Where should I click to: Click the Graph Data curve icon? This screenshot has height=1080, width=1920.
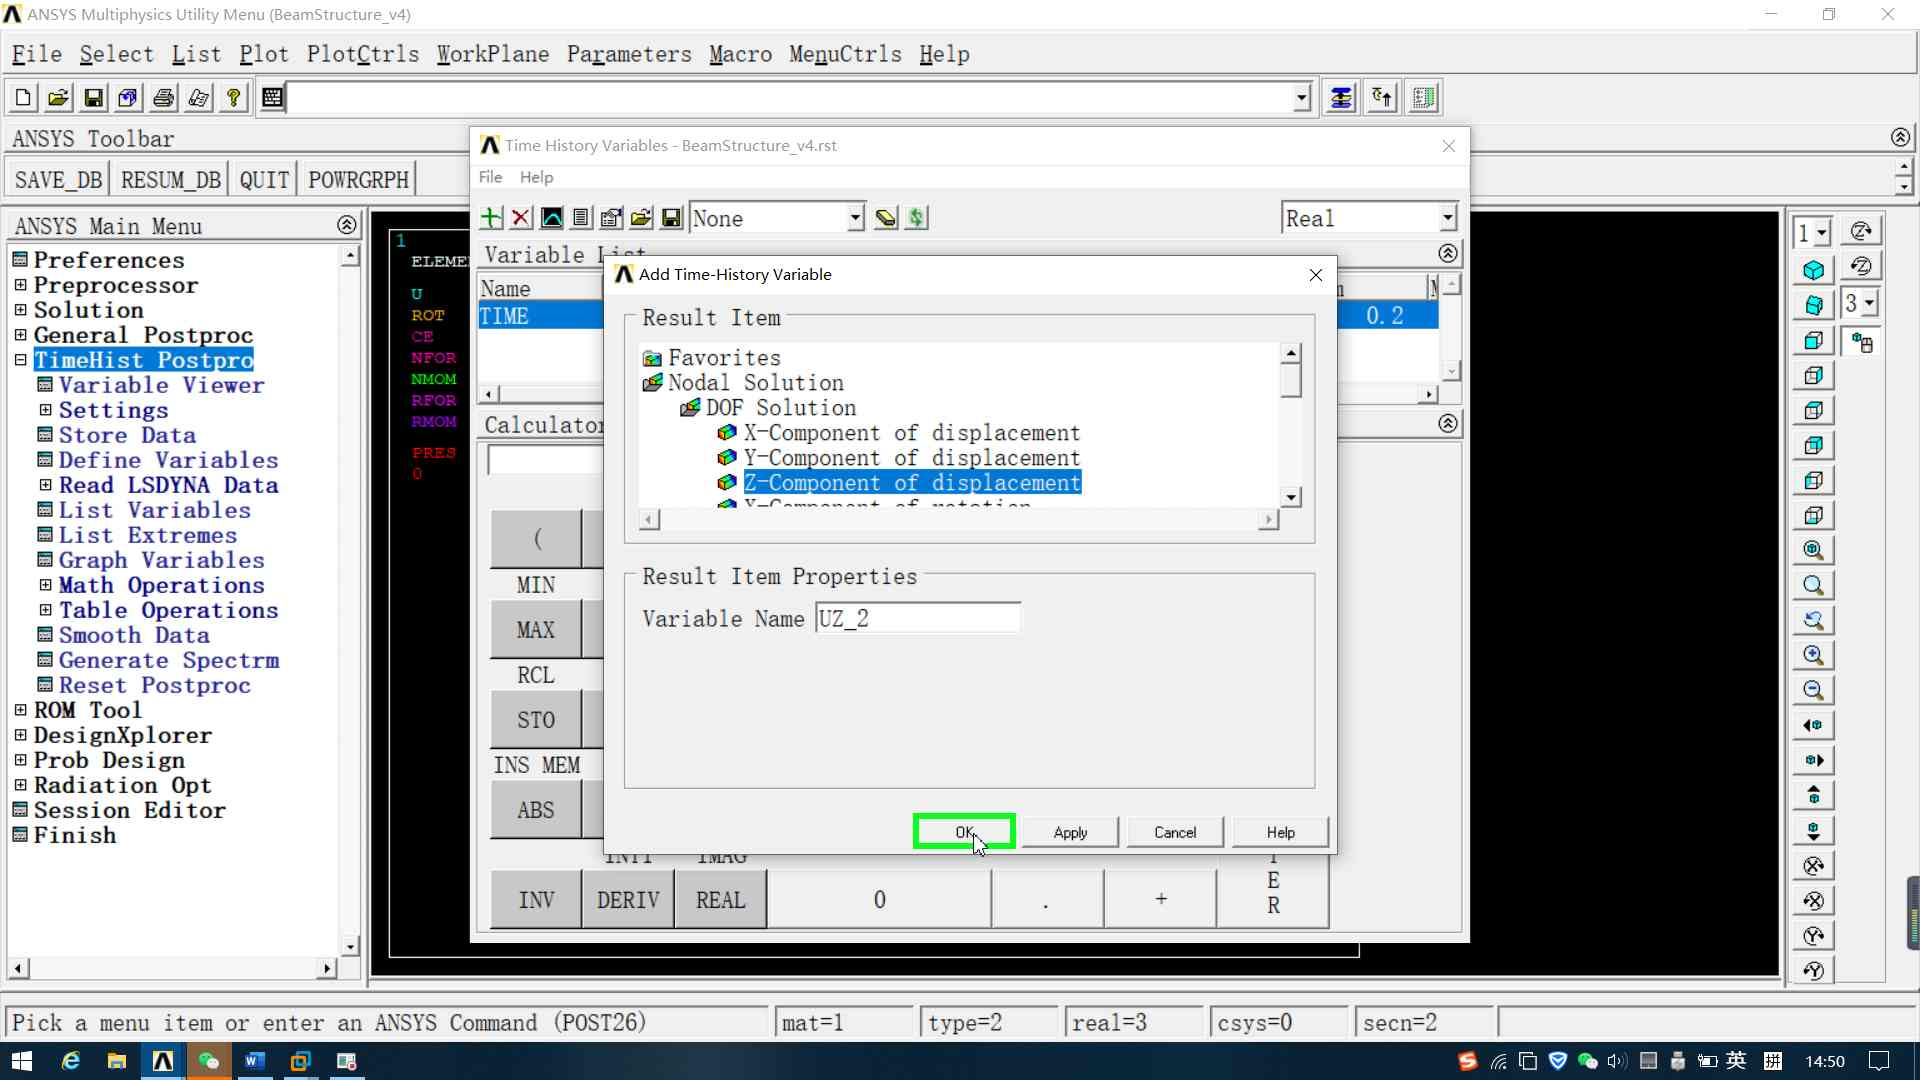click(x=552, y=218)
